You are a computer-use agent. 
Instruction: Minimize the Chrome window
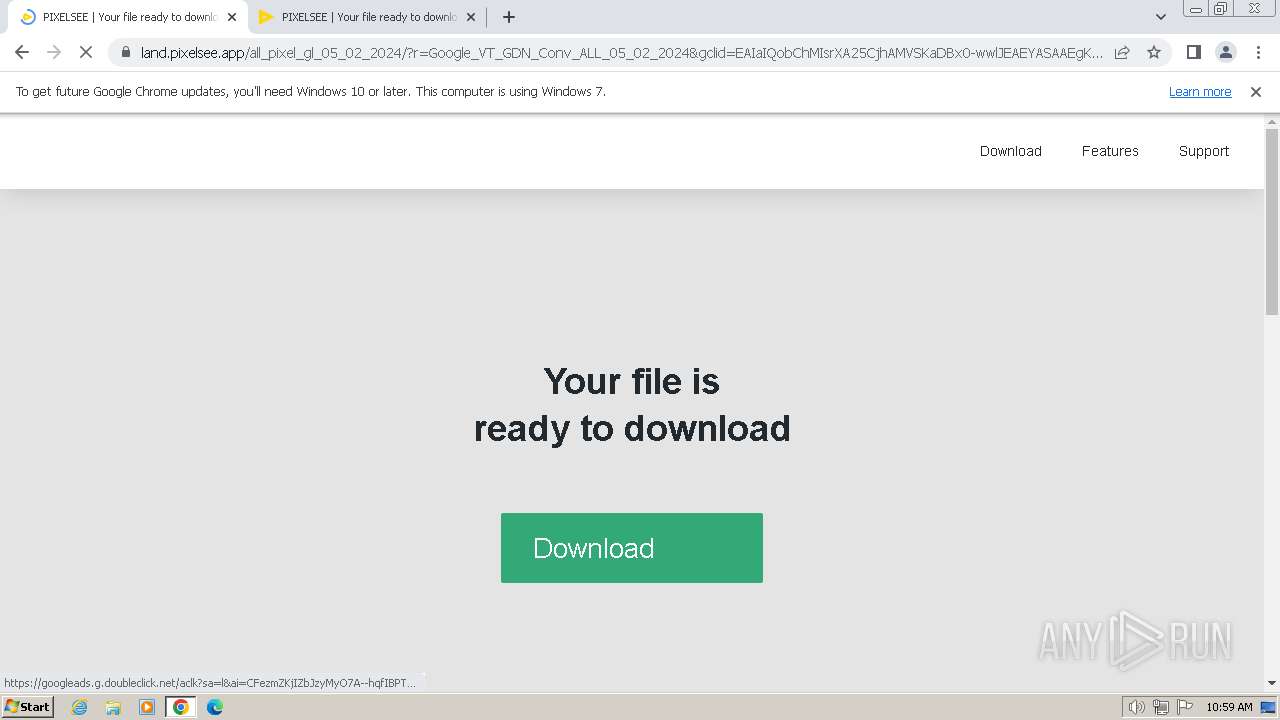coord(1195,9)
